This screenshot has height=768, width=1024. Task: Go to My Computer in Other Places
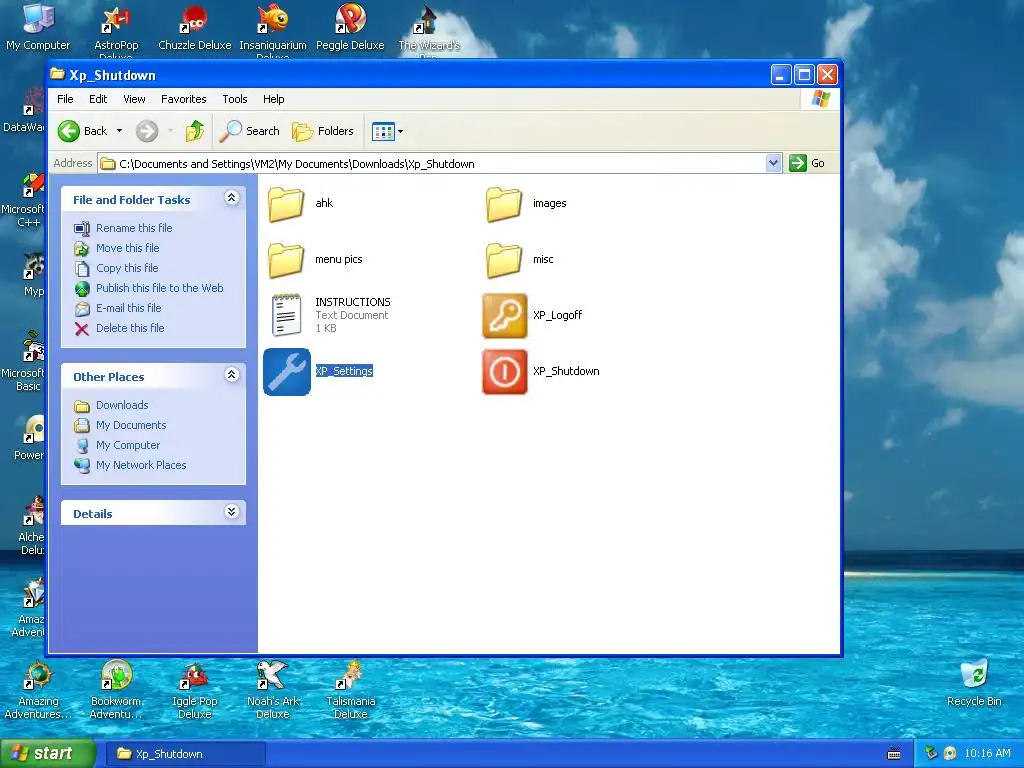click(x=127, y=445)
